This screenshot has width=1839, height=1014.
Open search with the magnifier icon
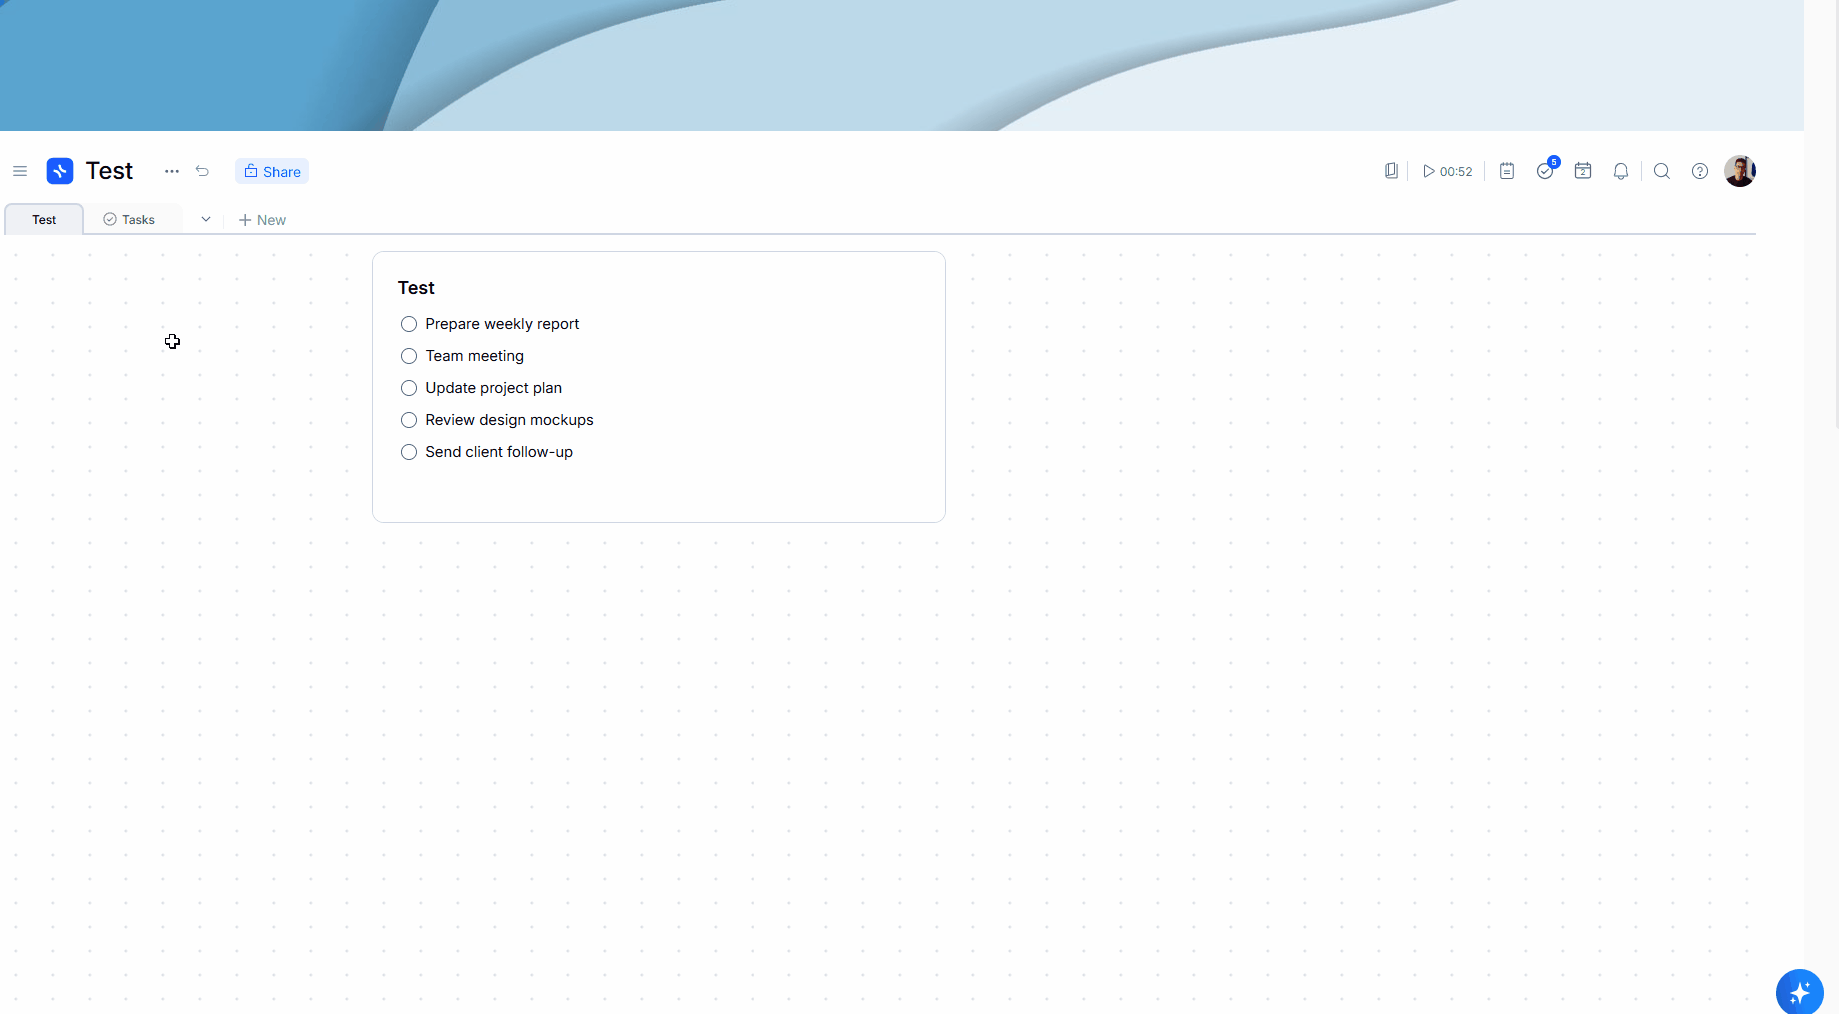[1661, 170]
